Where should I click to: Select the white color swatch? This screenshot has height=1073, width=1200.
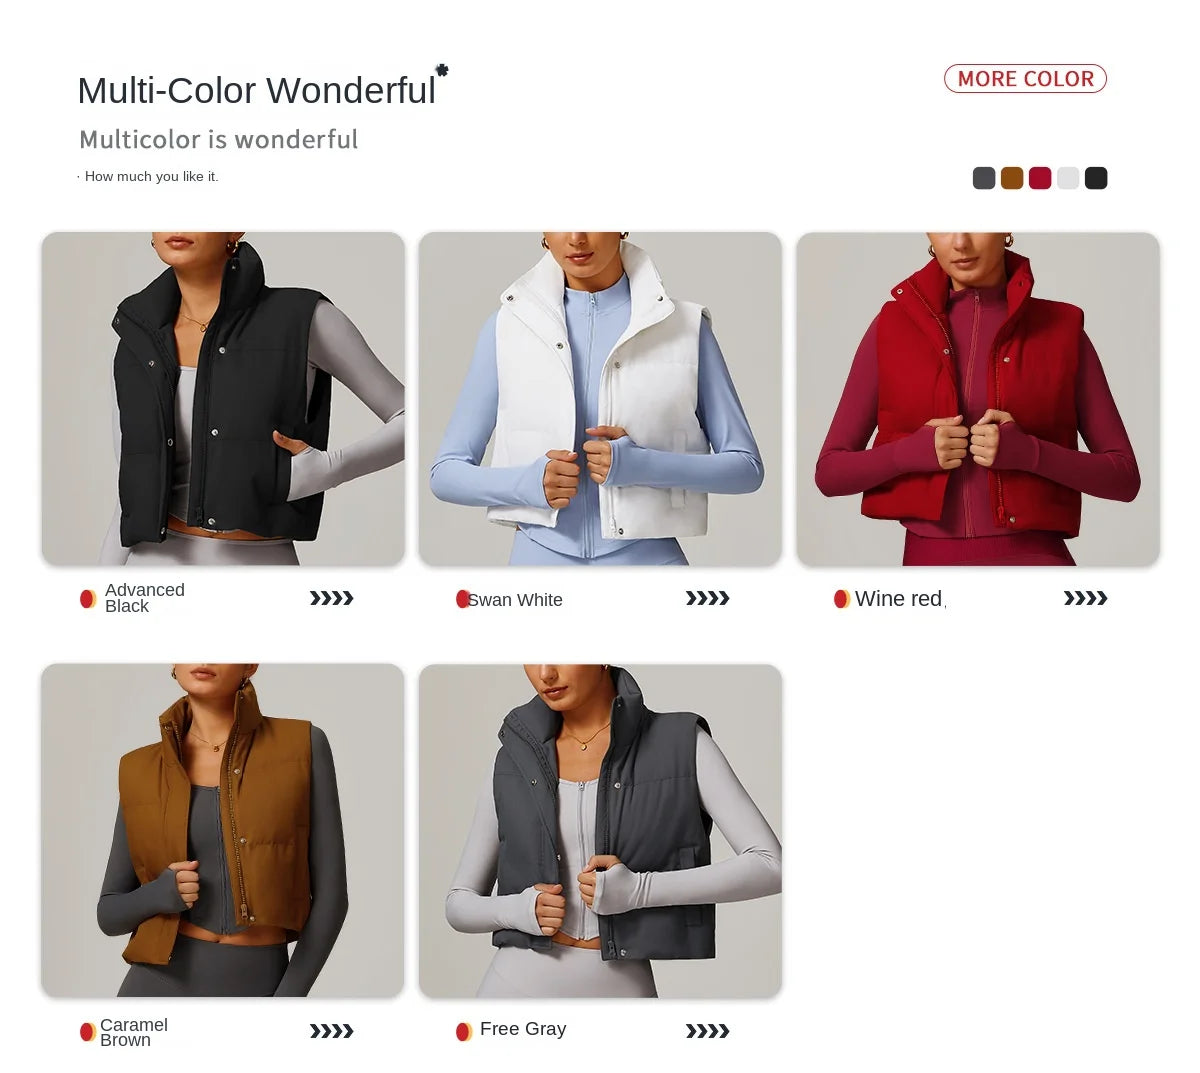point(1068,178)
